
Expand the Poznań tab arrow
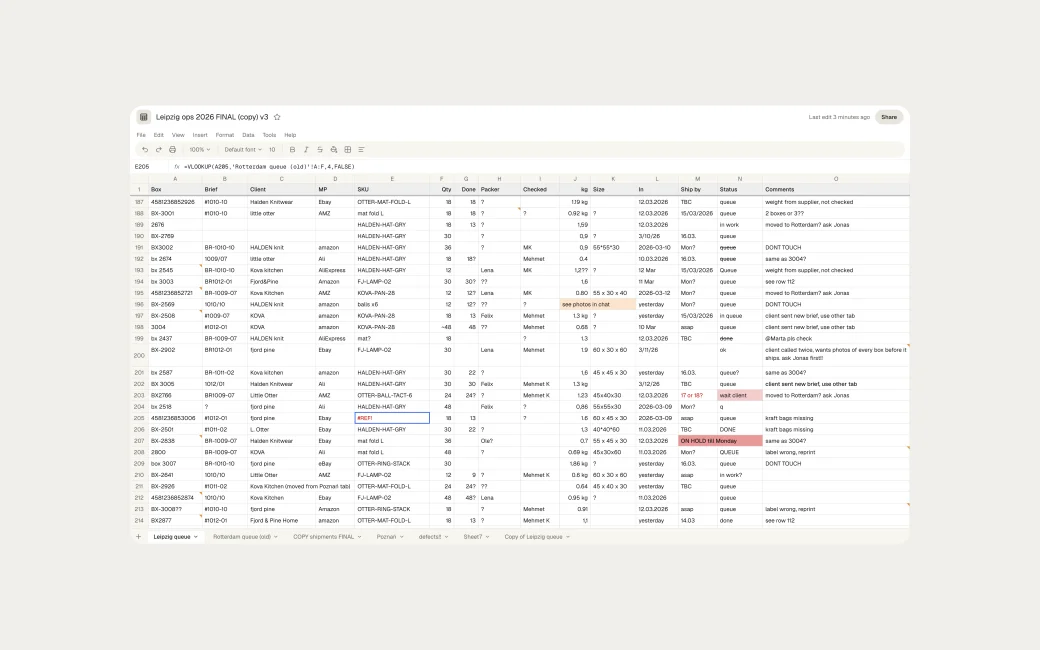[x=401, y=537]
